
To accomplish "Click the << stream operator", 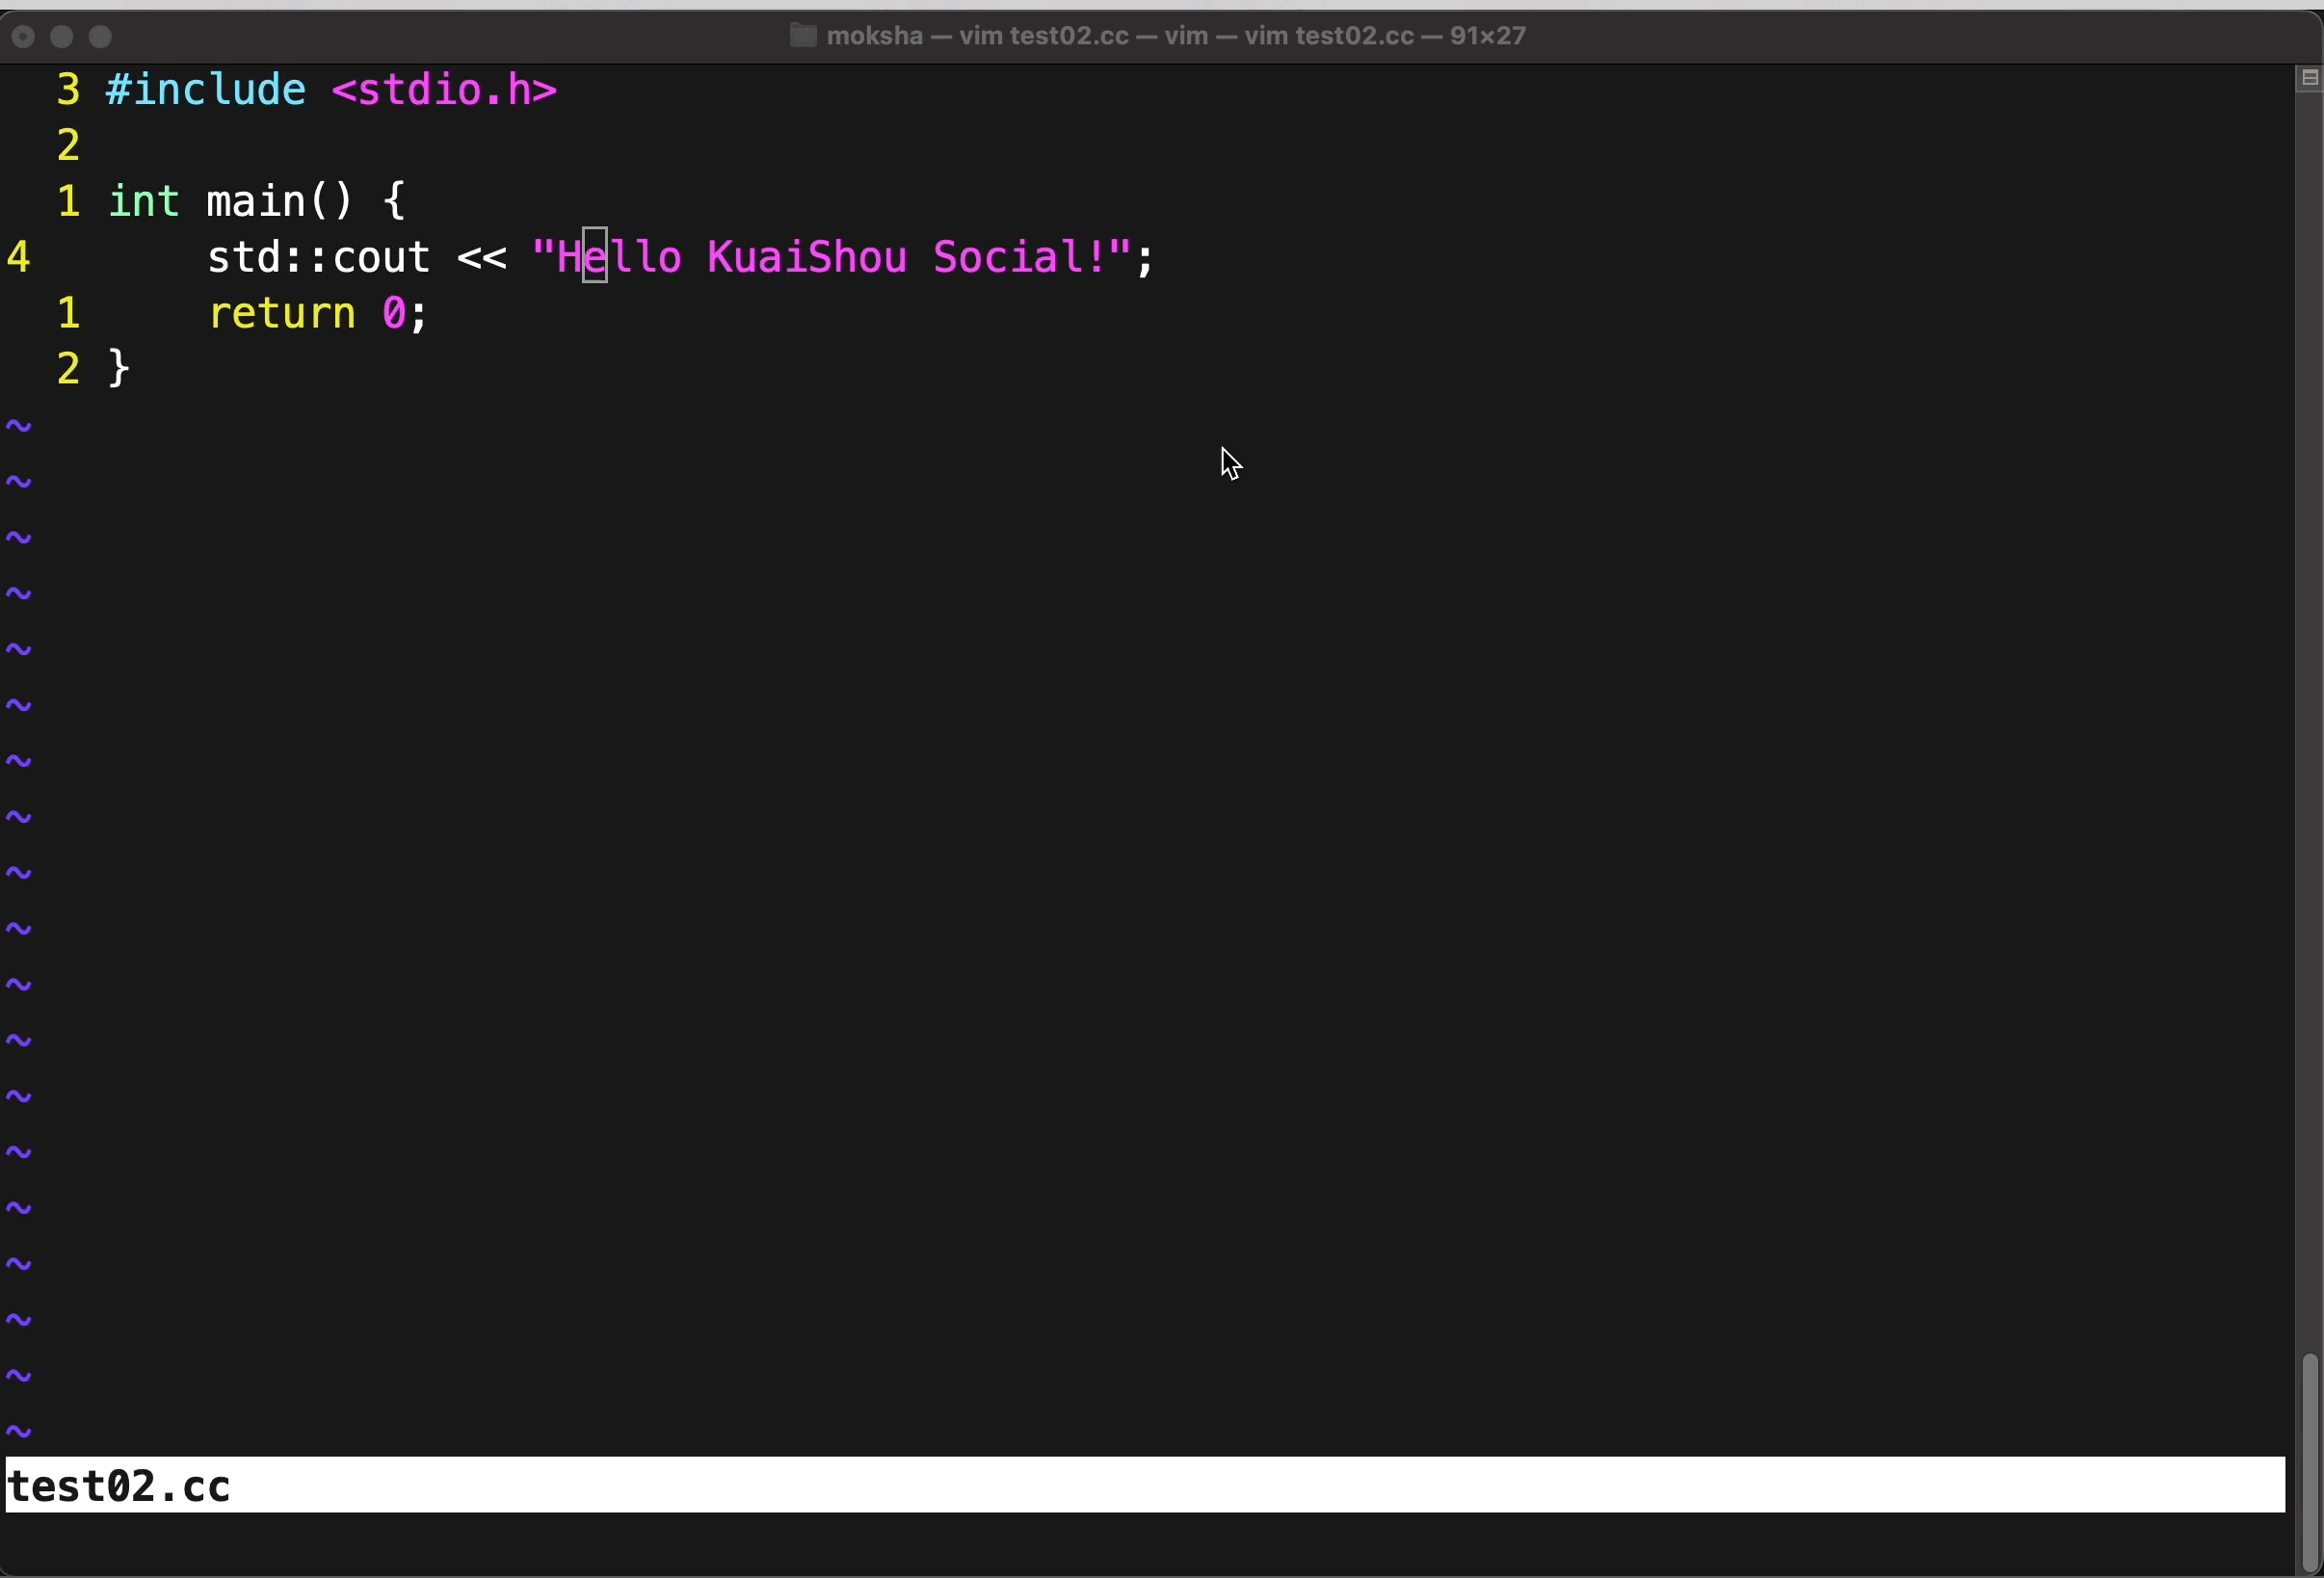I will tap(481, 258).
